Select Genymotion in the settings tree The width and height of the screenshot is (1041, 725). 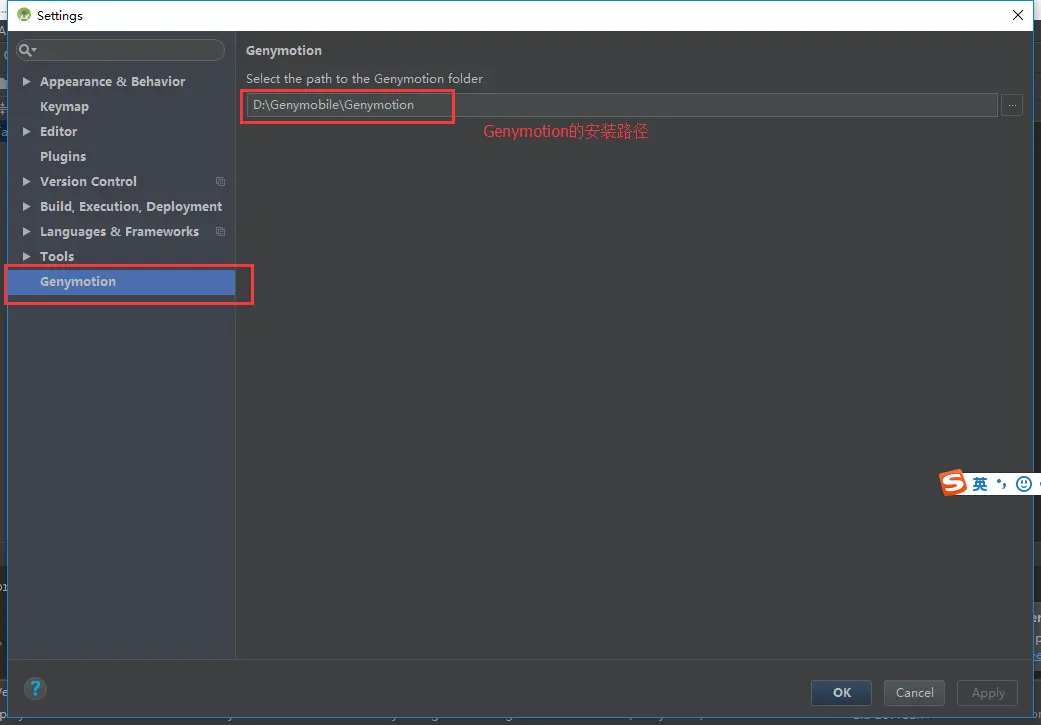pyautogui.click(x=121, y=282)
